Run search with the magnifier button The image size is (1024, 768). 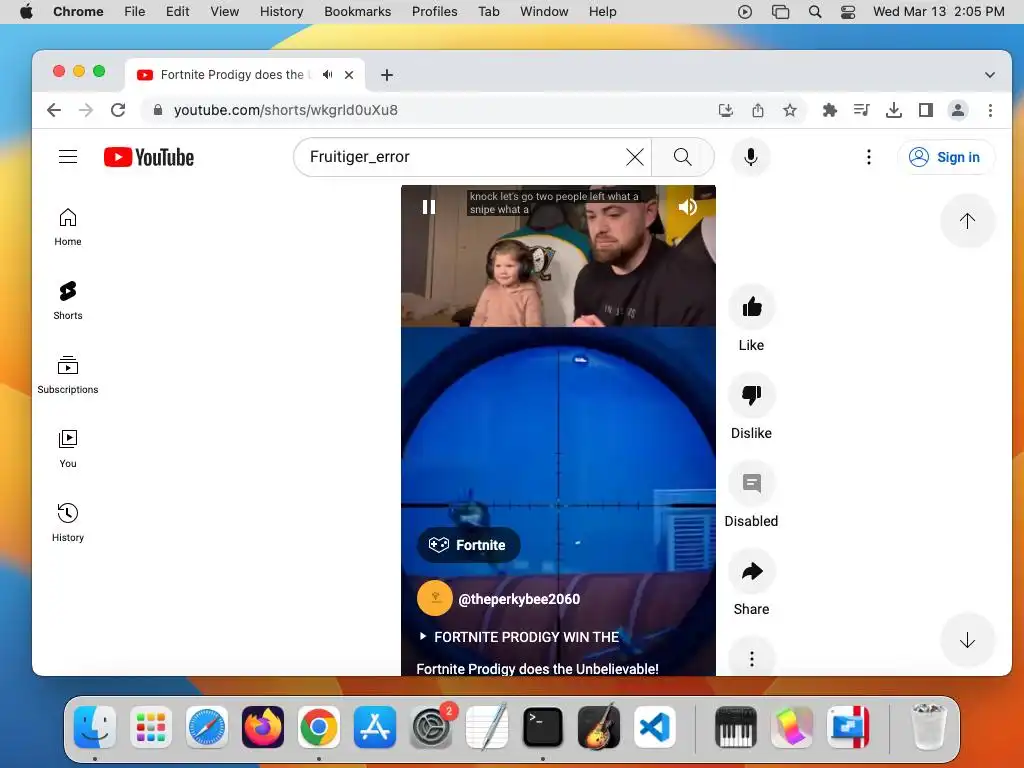(x=682, y=157)
